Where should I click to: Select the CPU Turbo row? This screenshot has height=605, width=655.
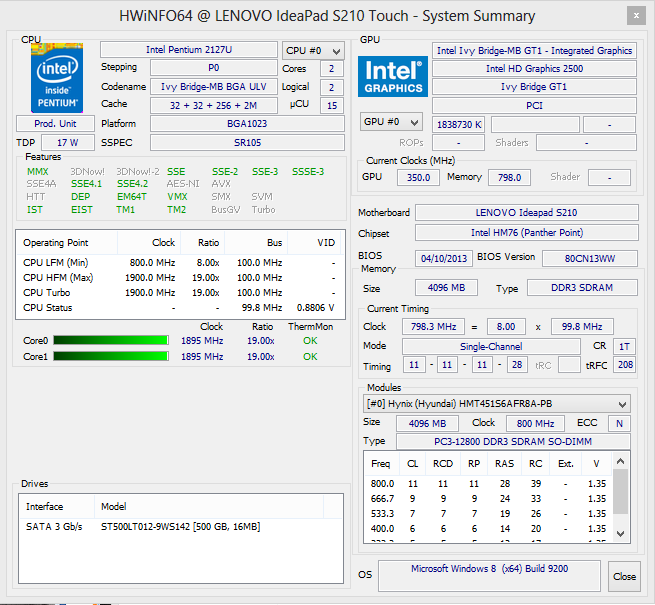point(180,293)
